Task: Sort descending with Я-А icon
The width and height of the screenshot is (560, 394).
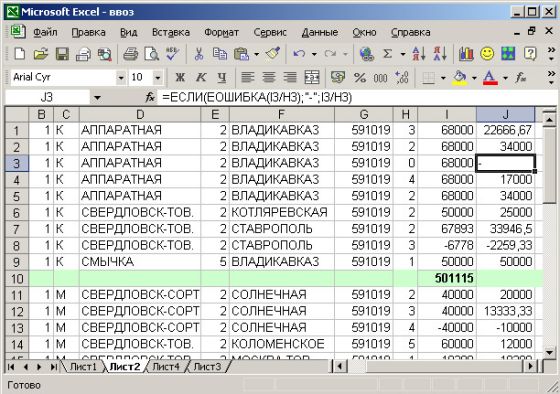Action: [440, 54]
